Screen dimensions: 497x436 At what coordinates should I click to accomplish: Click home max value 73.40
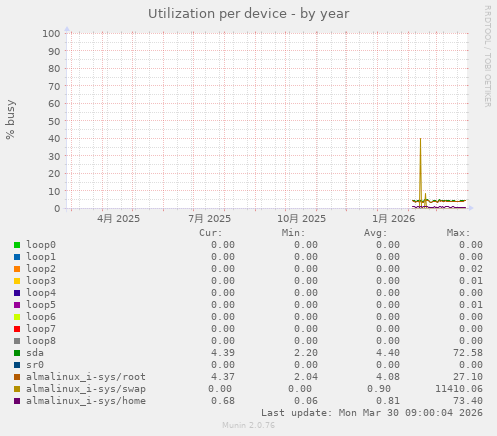[468, 401]
